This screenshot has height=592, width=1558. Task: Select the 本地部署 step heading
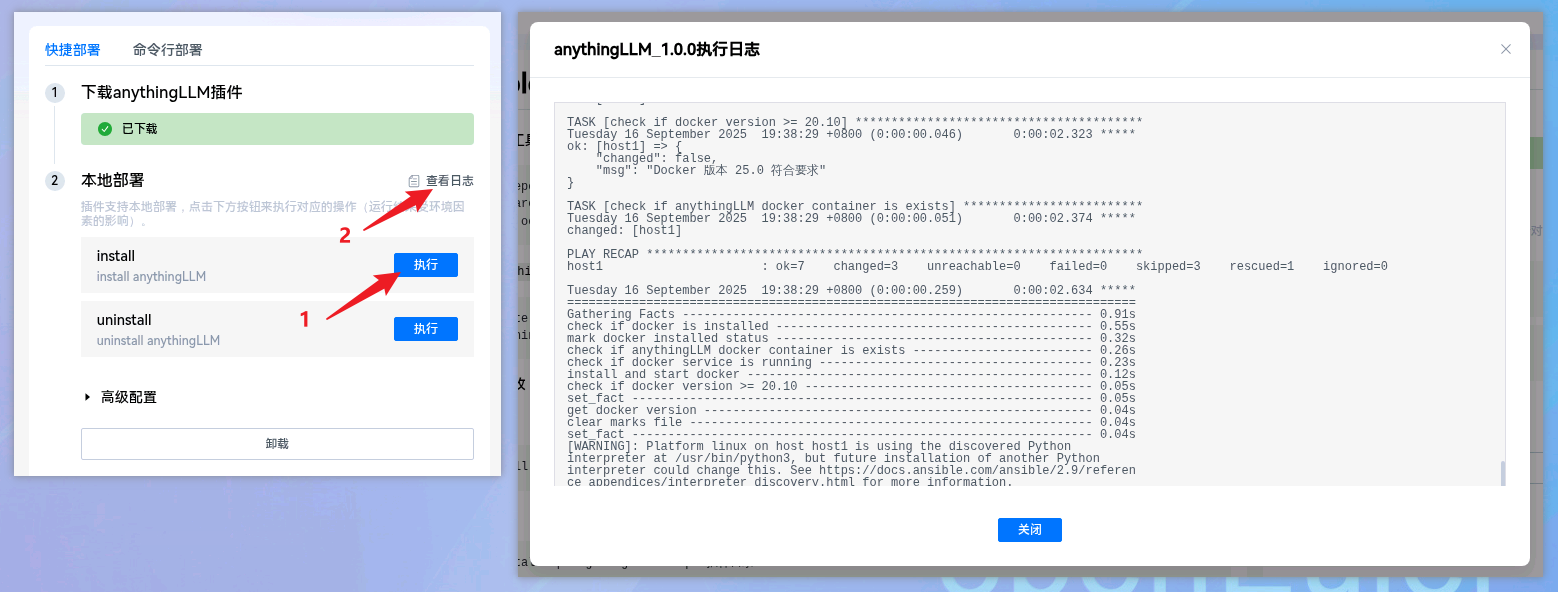(112, 181)
